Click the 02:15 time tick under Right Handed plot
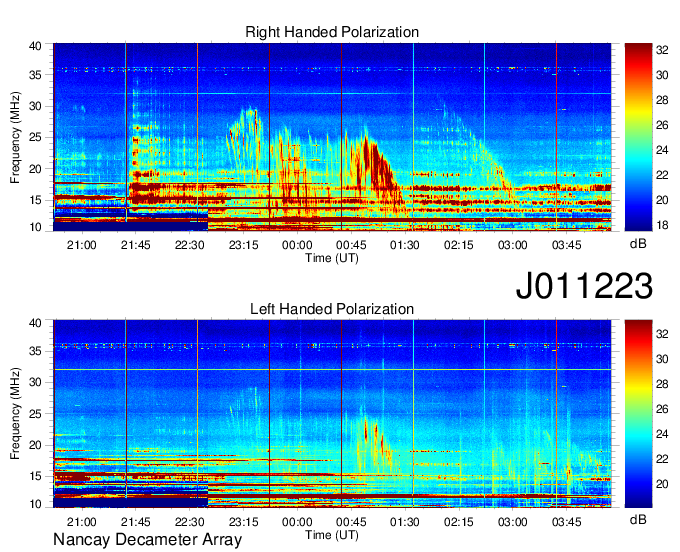Image resolution: width=680 pixels, height=552 pixels. coord(459,245)
